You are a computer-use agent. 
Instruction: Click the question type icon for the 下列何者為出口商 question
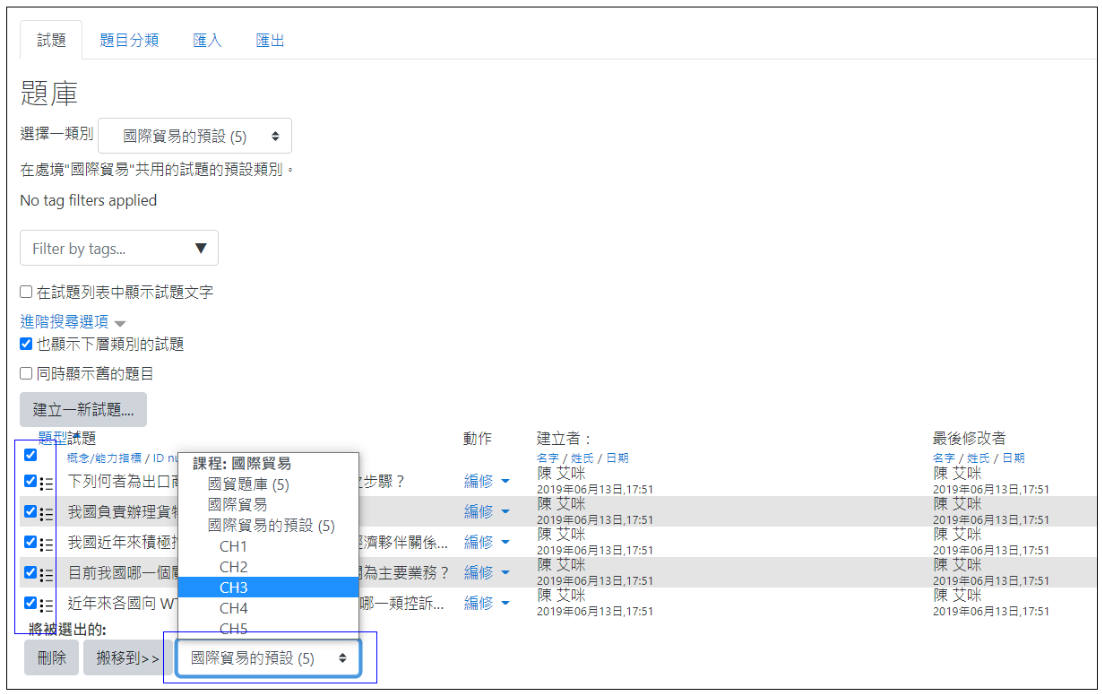point(47,483)
